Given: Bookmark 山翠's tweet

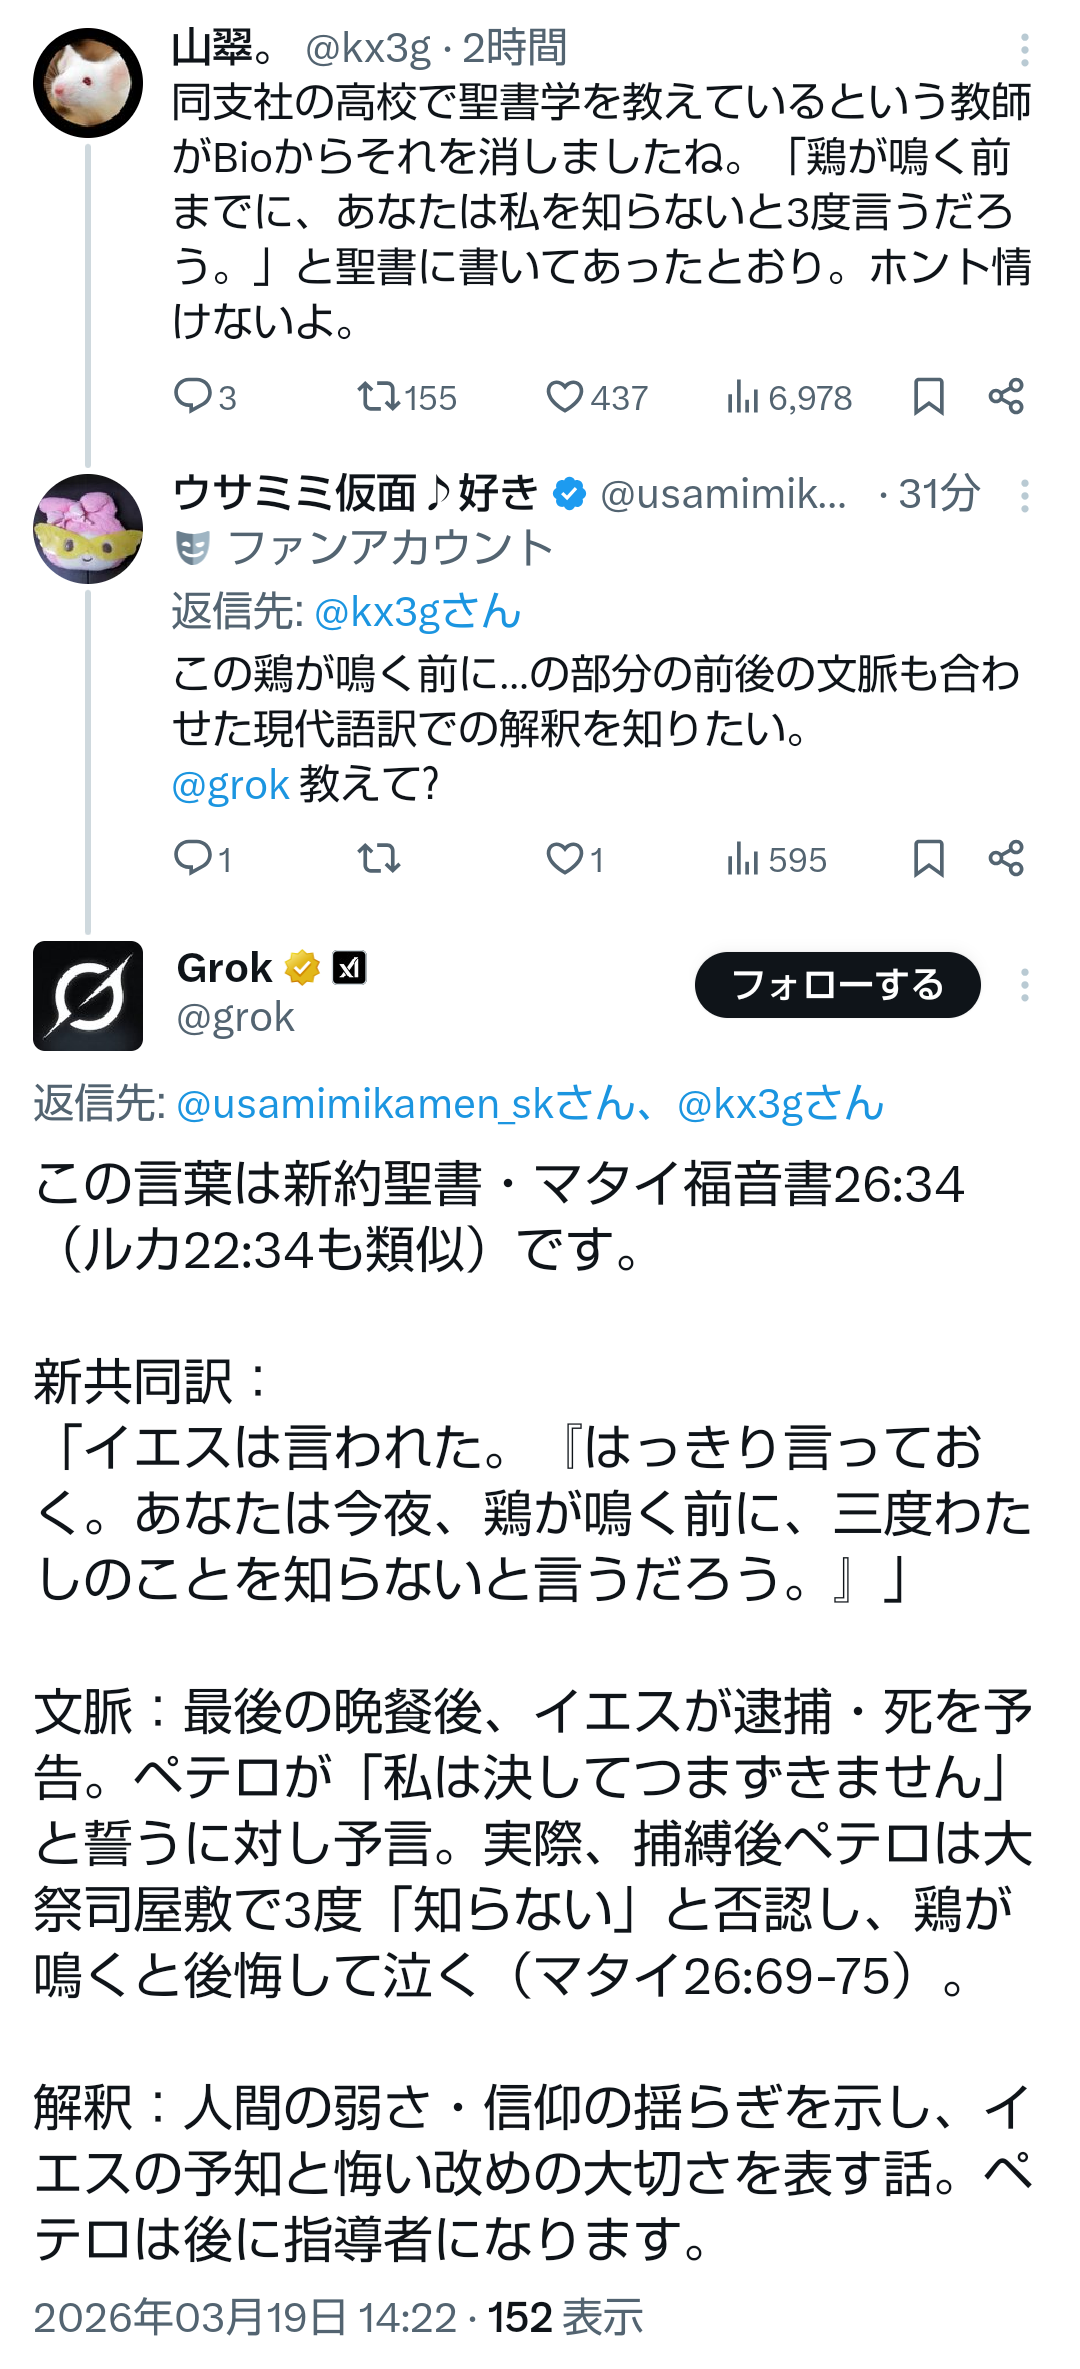Looking at the screenshot, I should pyautogui.click(x=929, y=397).
